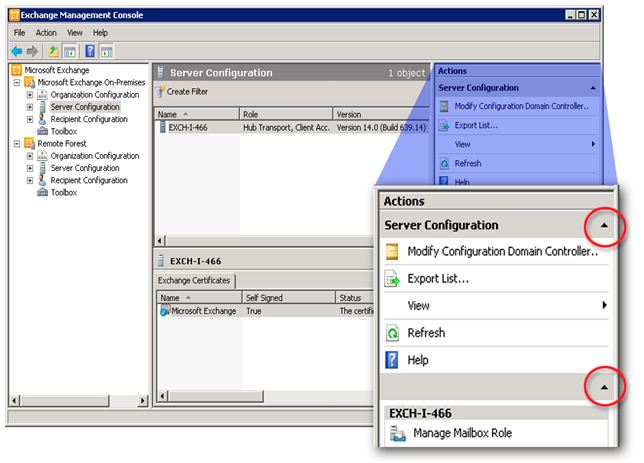Open the File menu
Image resolution: width=644 pixels, height=463 pixels.
(x=19, y=33)
